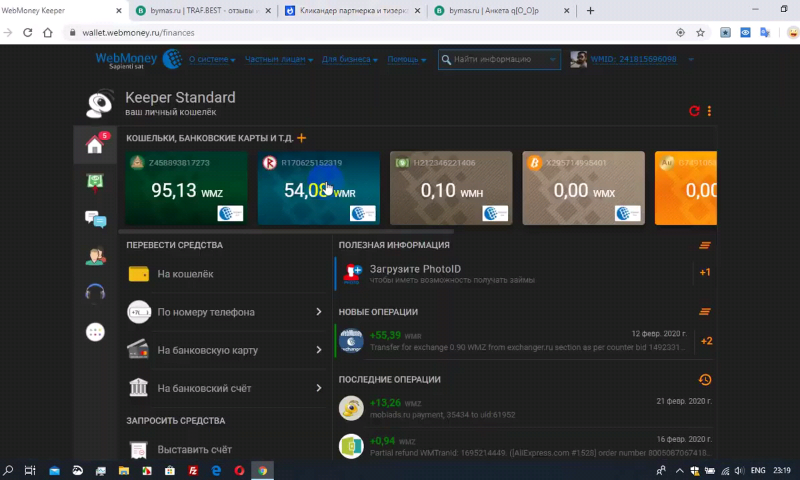The height and width of the screenshot is (480, 800).
Task: Open the home icon in the sidebar
Action: (95, 146)
